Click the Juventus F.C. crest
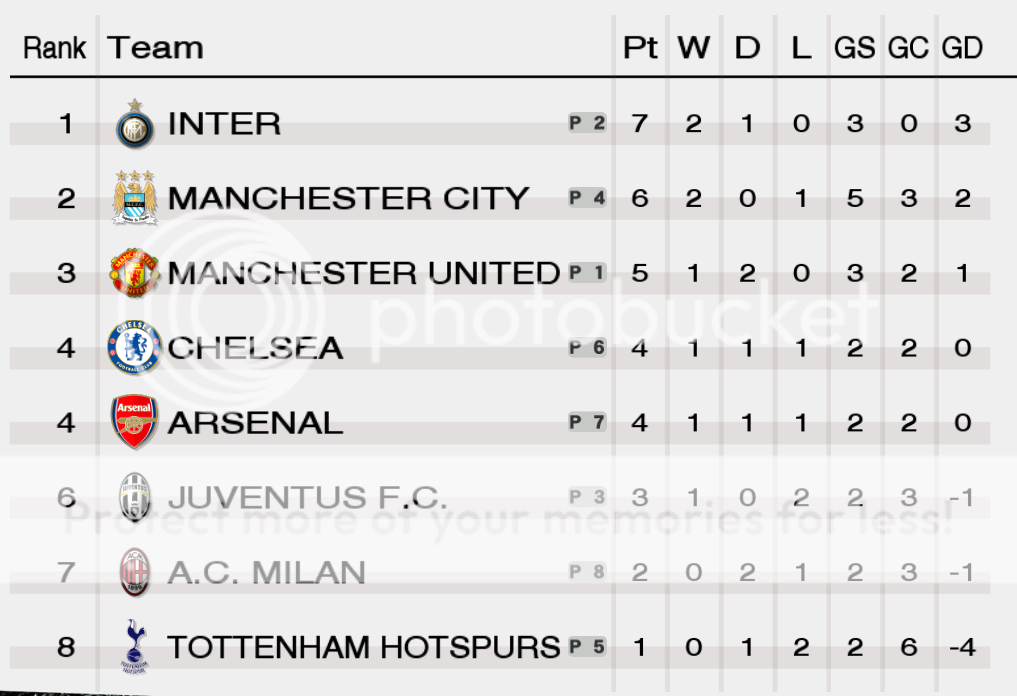This screenshot has width=1017, height=696. coord(135,498)
